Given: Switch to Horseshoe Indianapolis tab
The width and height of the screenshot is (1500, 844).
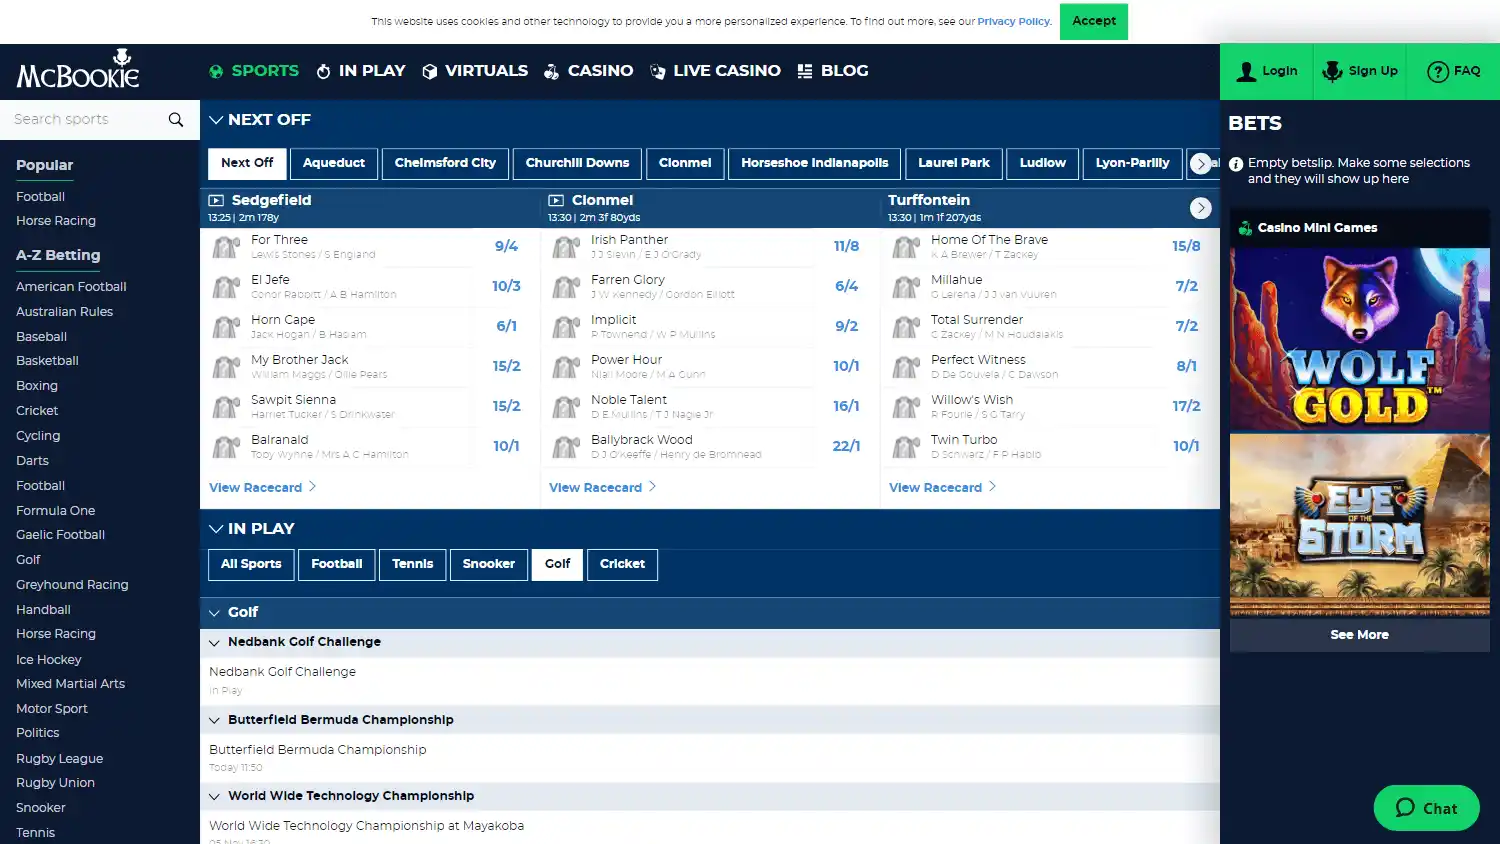Looking at the screenshot, I should pyautogui.click(x=814, y=163).
